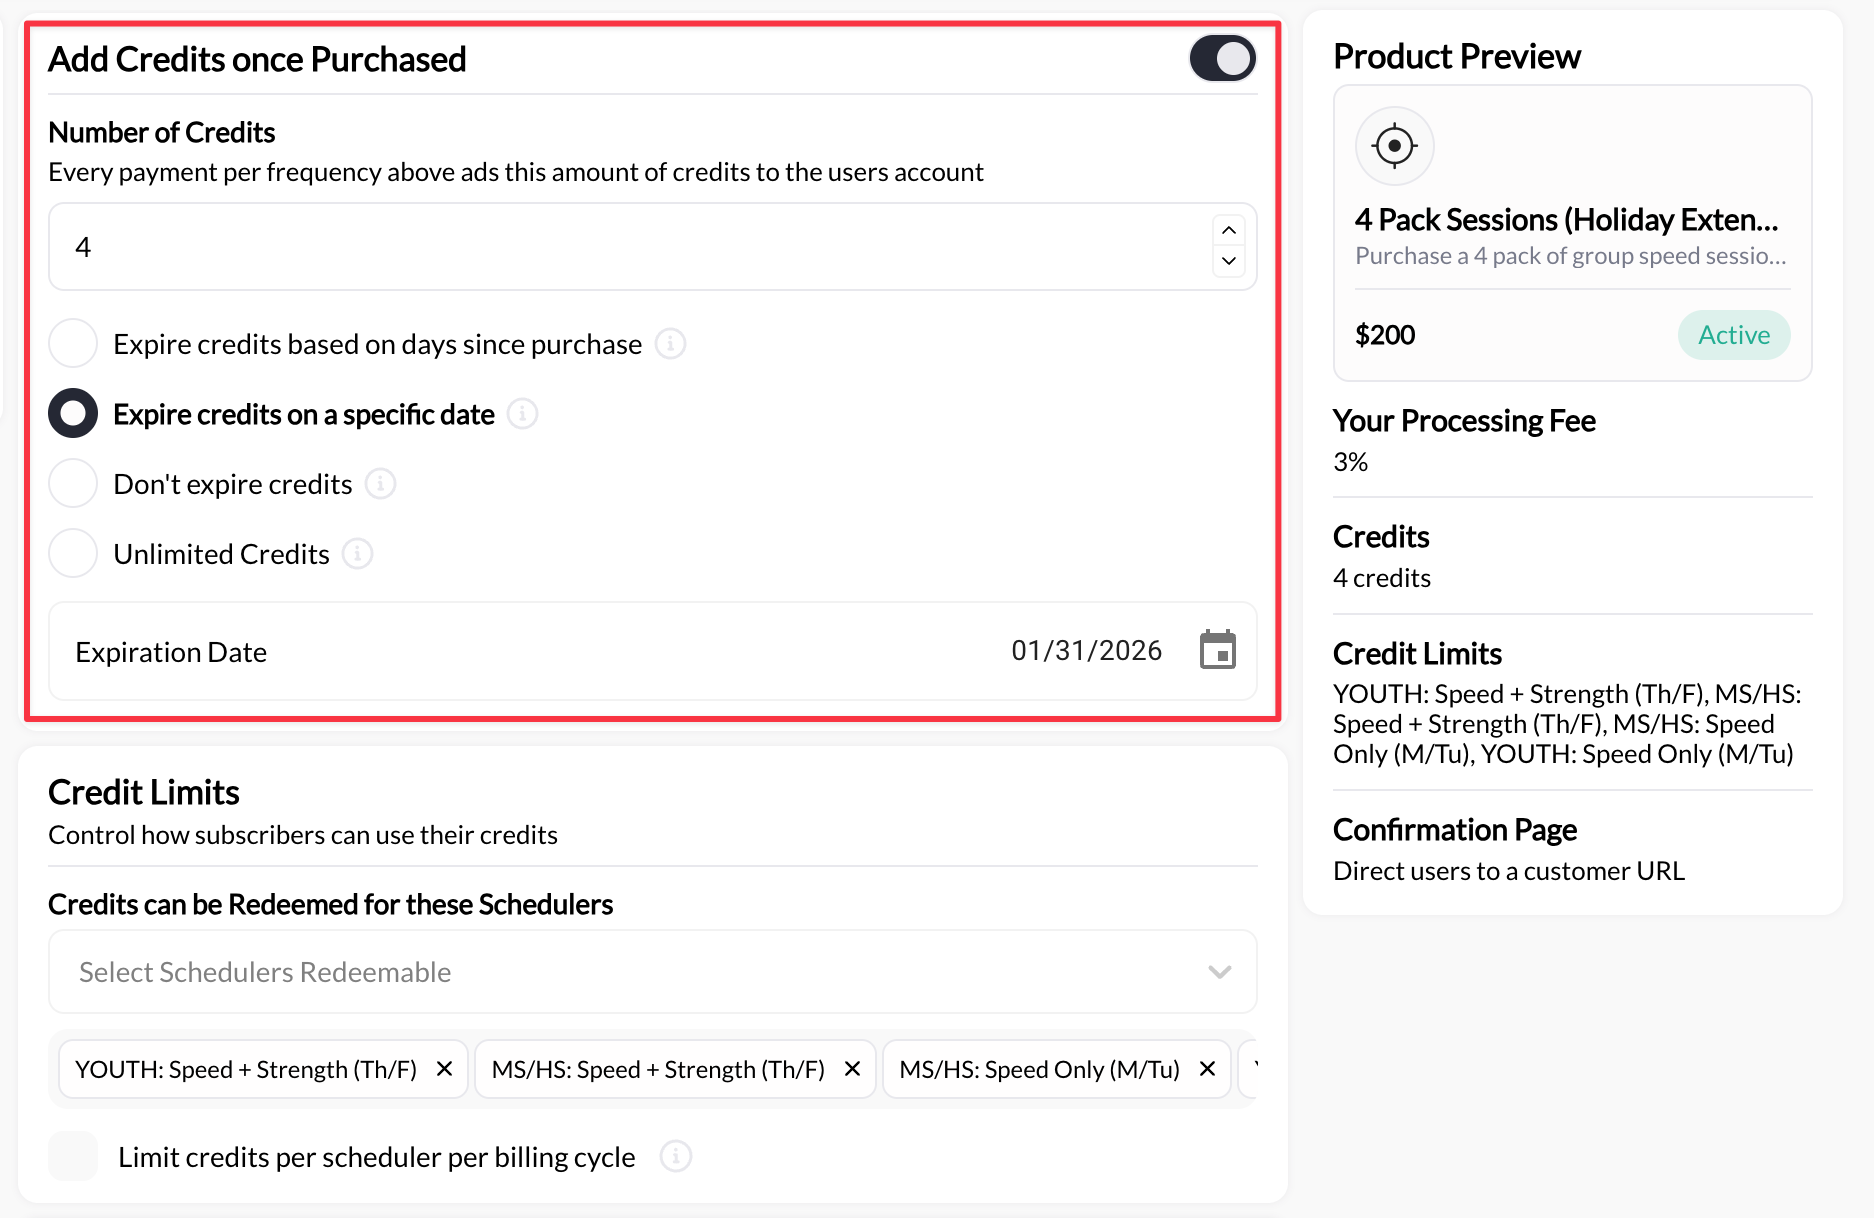
Task: Enable Limit credits per scheduler per billing cycle
Action: 72,1156
